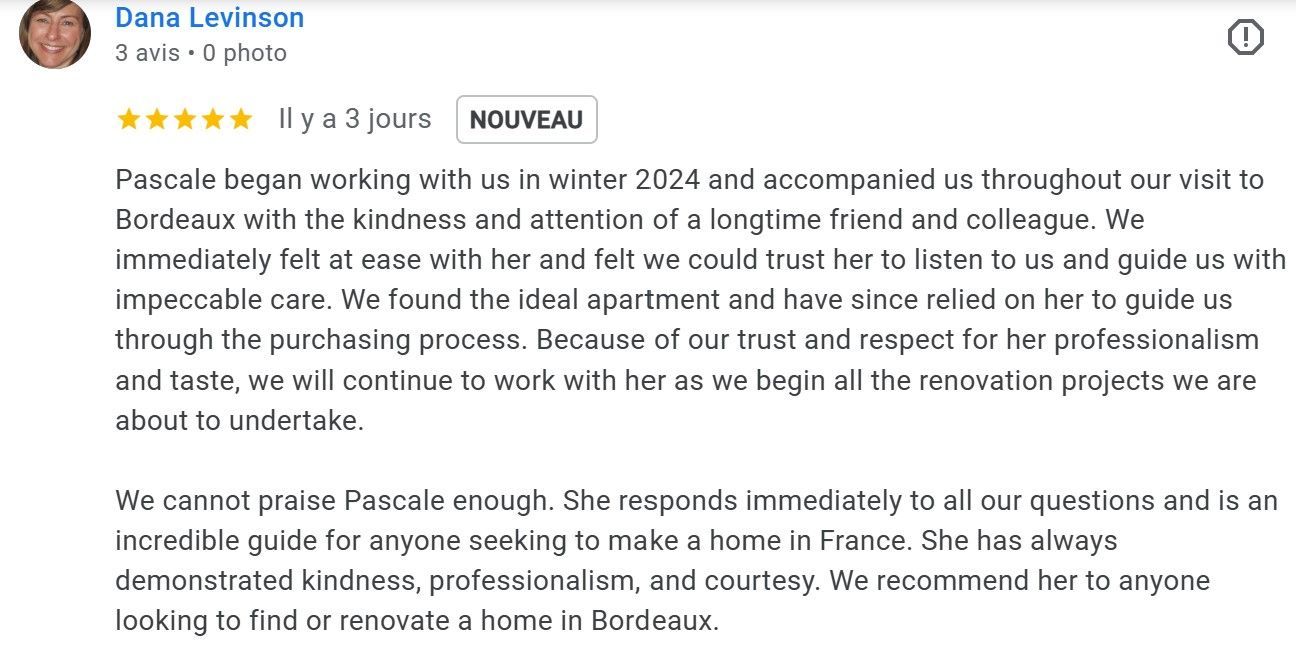This screenshot has width=1296, height=655.
Task: Select the fifth and last rating star
Action: click(x=240, y=120)
